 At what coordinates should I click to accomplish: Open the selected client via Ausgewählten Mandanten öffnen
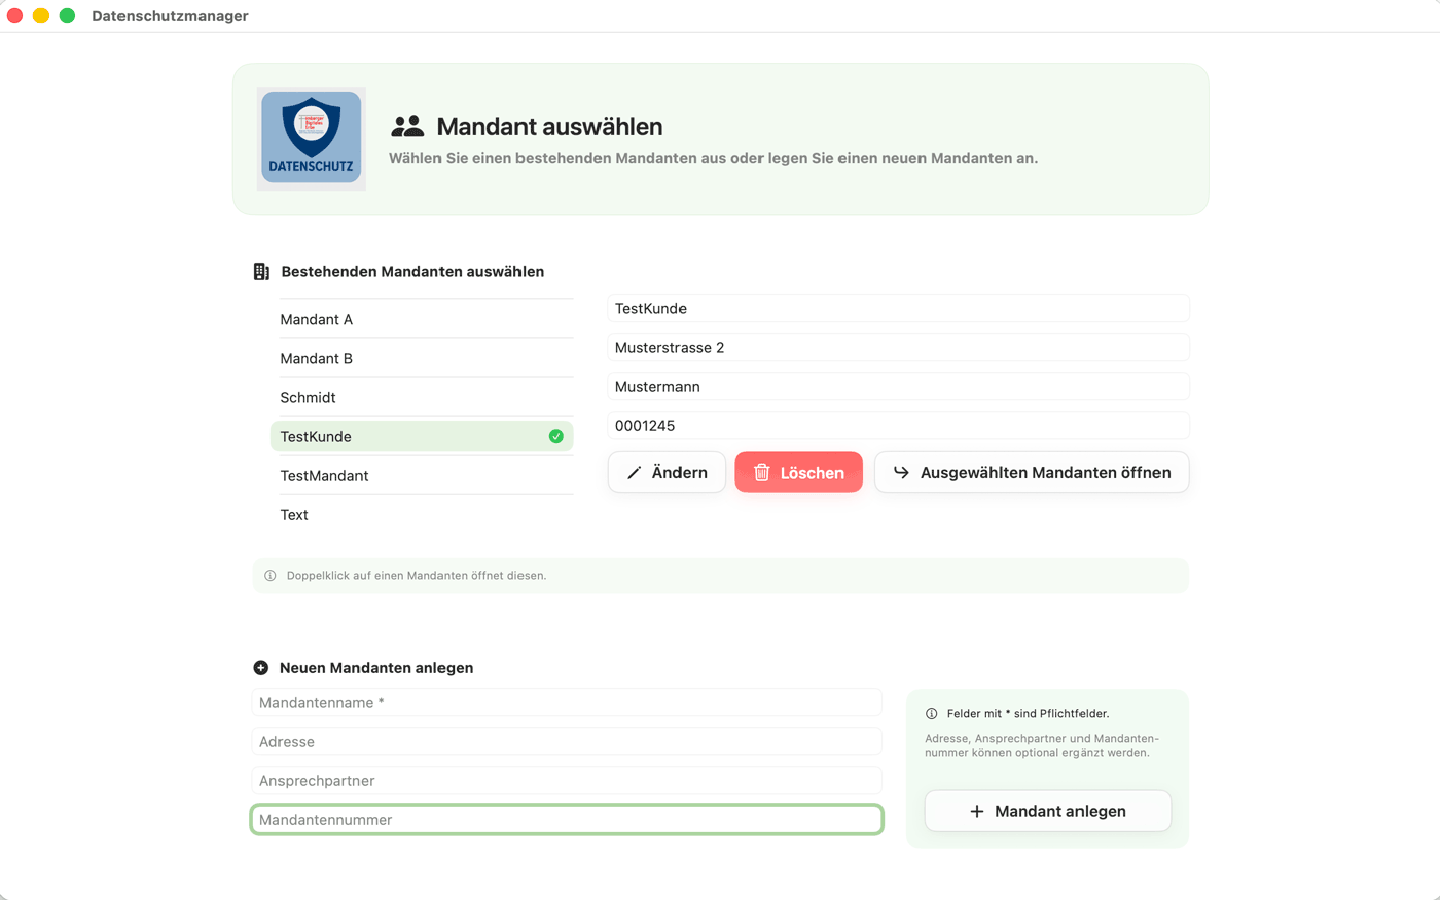pos(1031,472)
